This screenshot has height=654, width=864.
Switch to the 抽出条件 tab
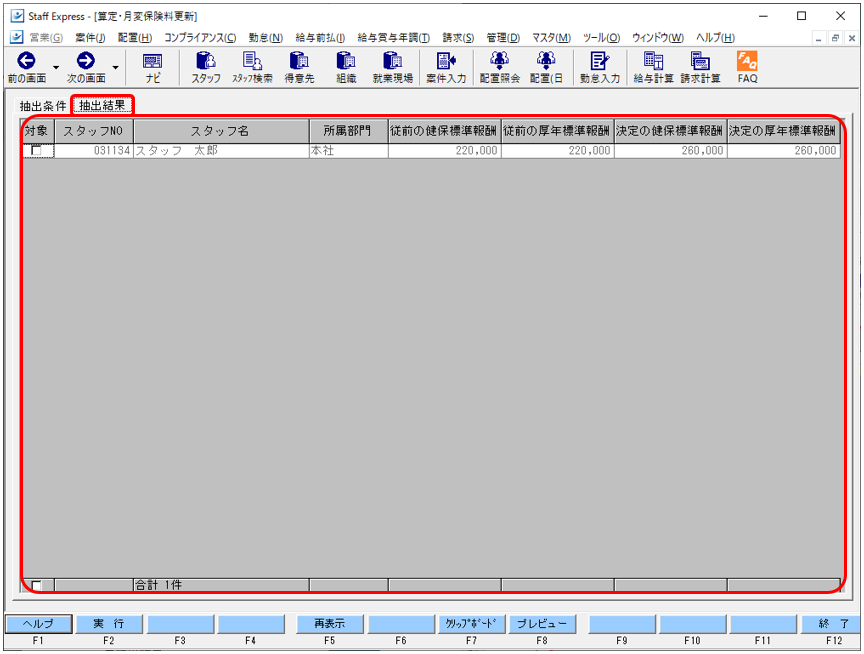pyautogui.click(x=42, y=106)
